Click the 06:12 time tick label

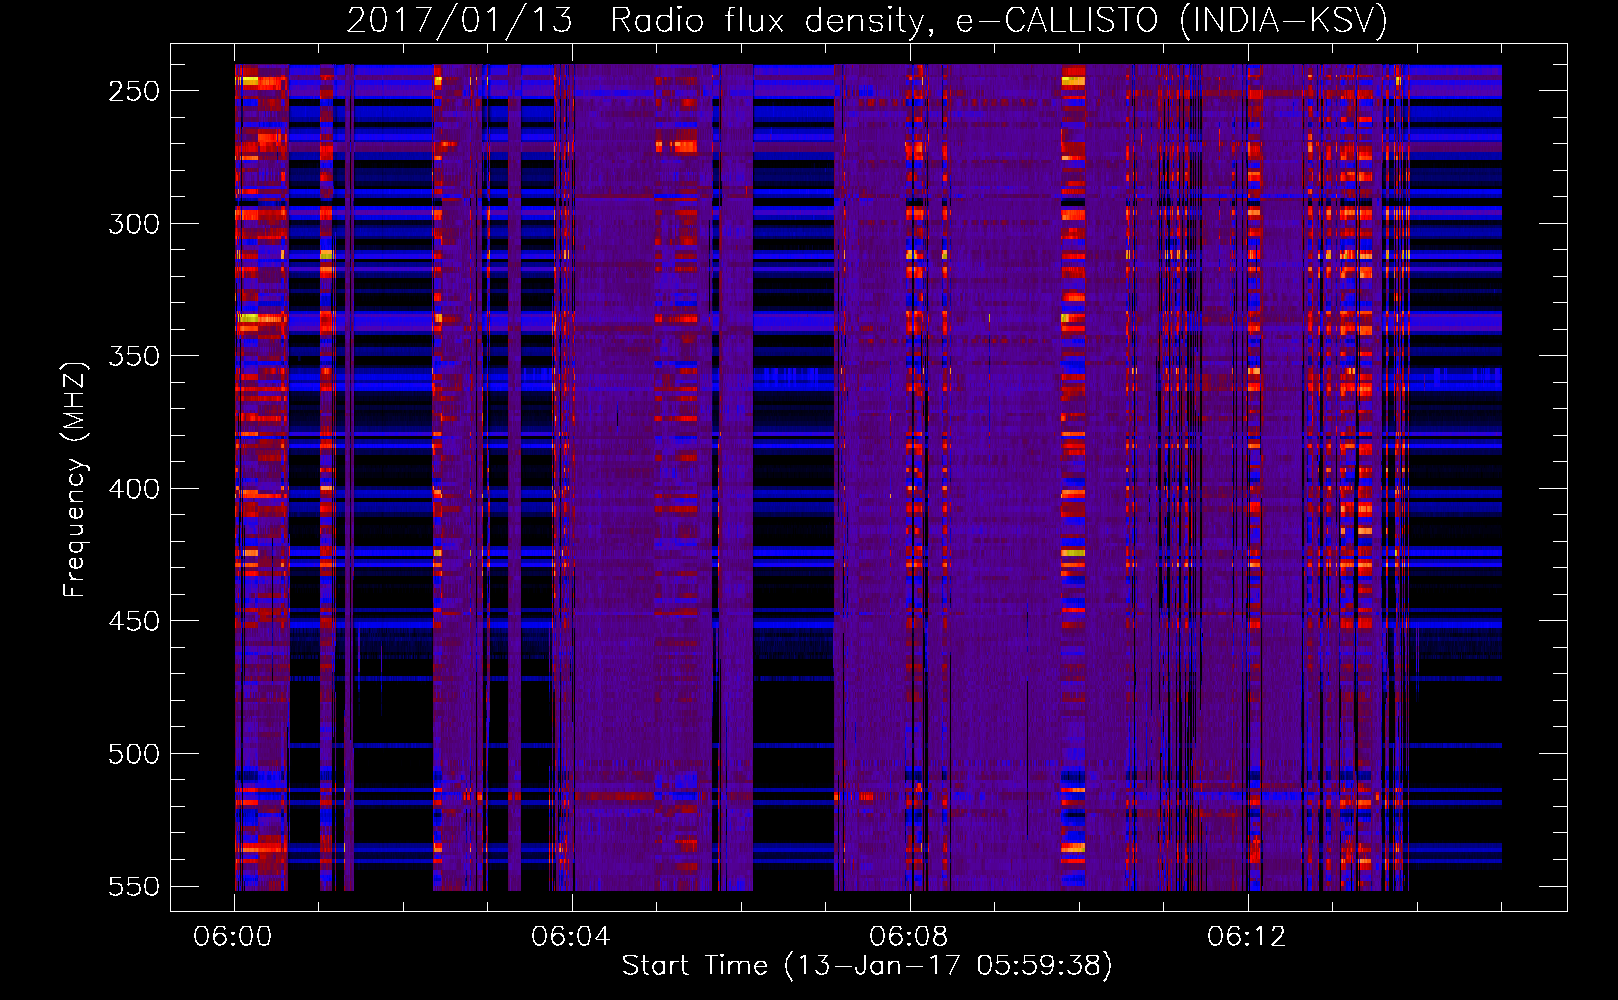1247,937
